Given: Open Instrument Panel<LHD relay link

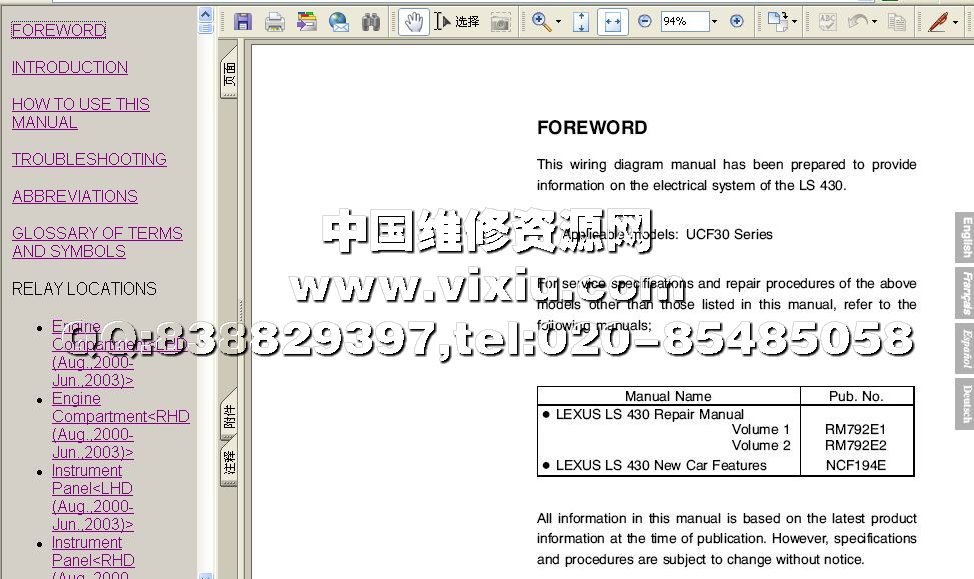Looking at the screenshot, I should point(93,497).
